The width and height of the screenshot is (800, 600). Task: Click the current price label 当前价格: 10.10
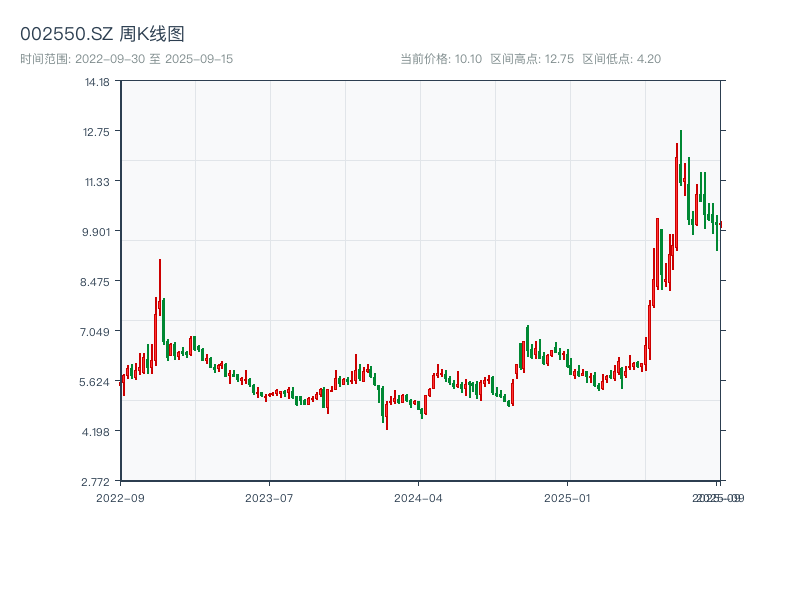pos(441,59)
